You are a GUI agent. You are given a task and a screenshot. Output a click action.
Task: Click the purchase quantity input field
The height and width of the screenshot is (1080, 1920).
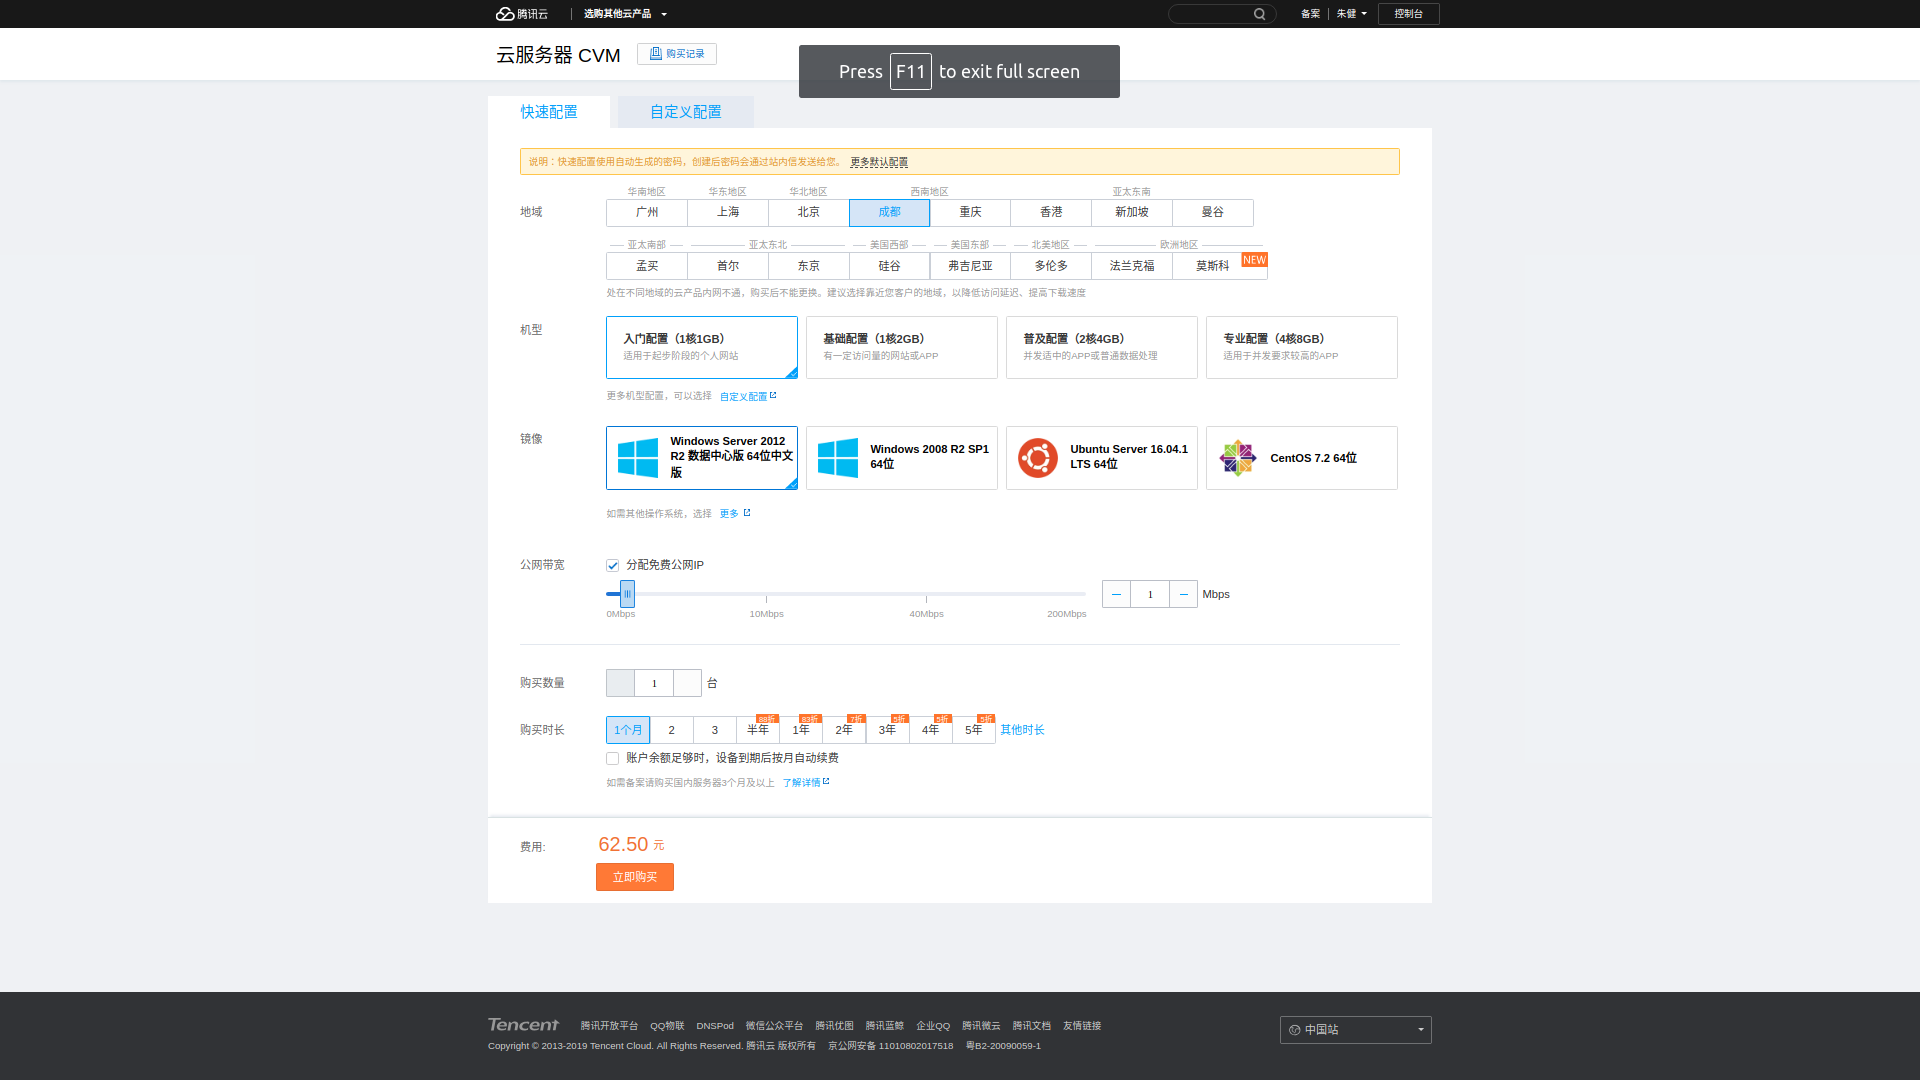pyautogui.click(x=654, y=683)
